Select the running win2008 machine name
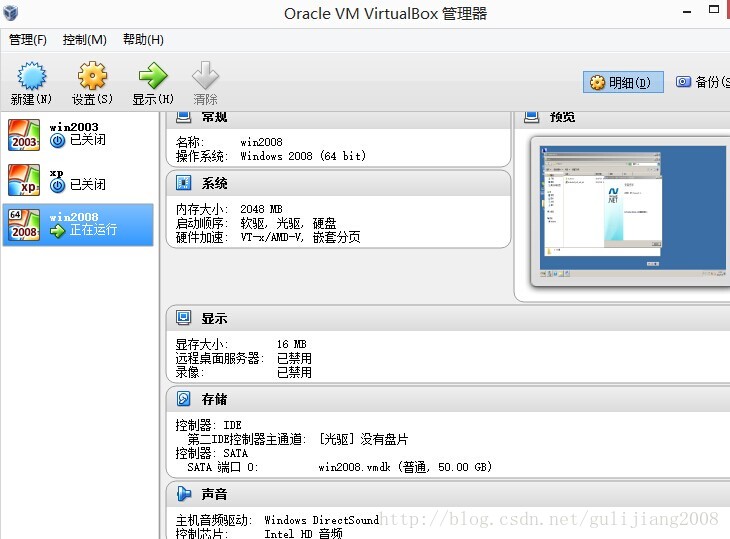Image resolution: width=730 pixels, height=539 pixels. pyautogui.click(x=74, y=217)
